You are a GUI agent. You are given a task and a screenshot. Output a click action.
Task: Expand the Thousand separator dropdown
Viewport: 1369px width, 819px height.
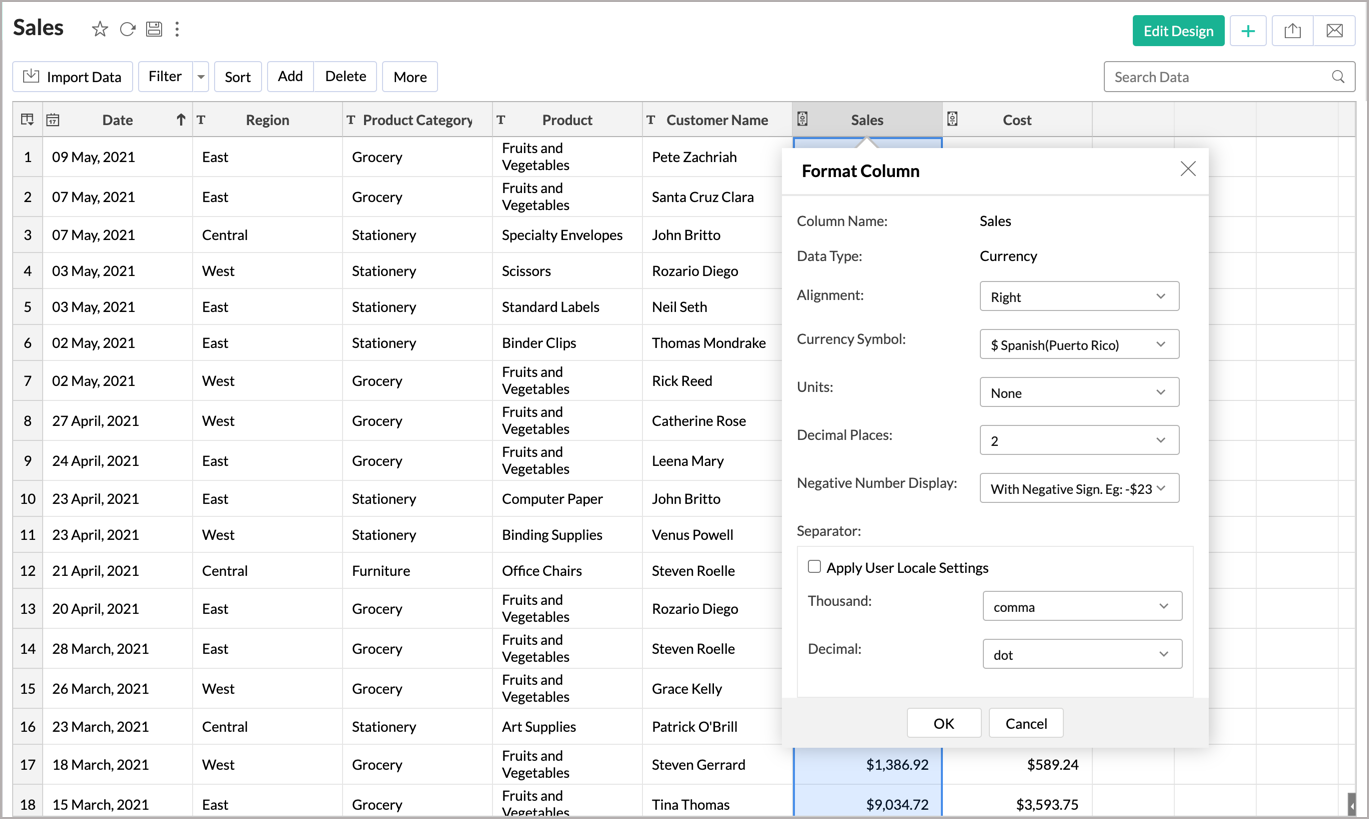click(1082, 607)
